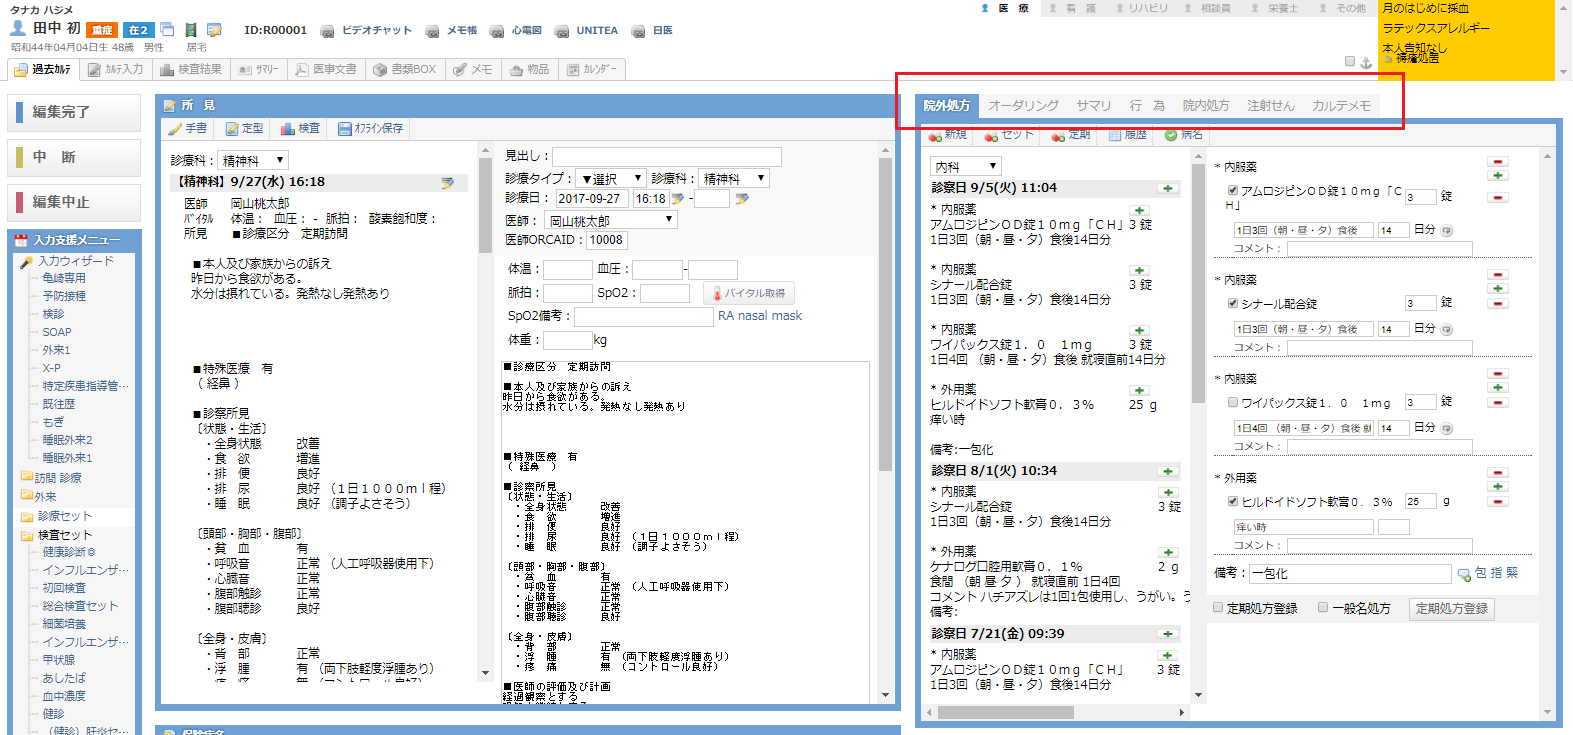The width and height of the screenshot is (1573, 735).
Task: Open 医師 岡山桃太郎 dropdown
Action: [611, 221]
